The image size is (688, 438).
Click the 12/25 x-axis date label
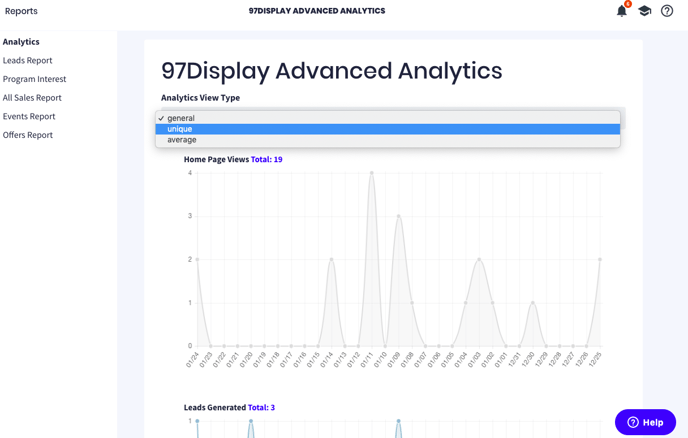[x=595, y=359]
